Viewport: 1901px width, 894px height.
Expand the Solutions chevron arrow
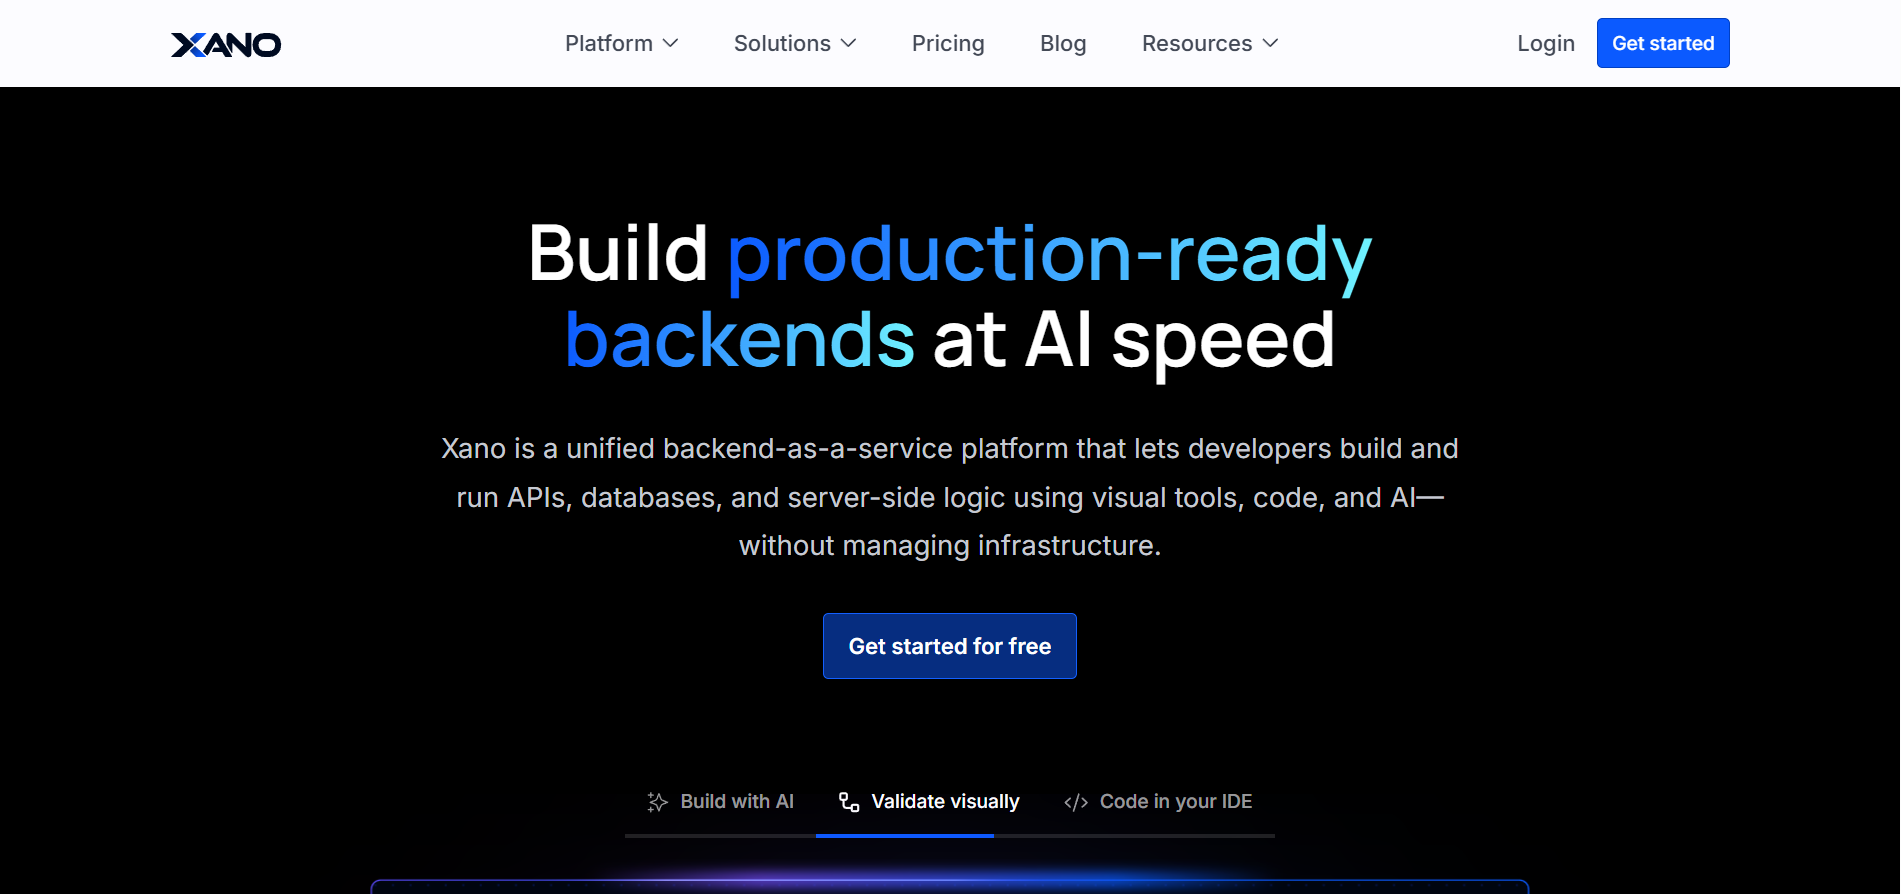pyautogui.click(x=849, y=43)
